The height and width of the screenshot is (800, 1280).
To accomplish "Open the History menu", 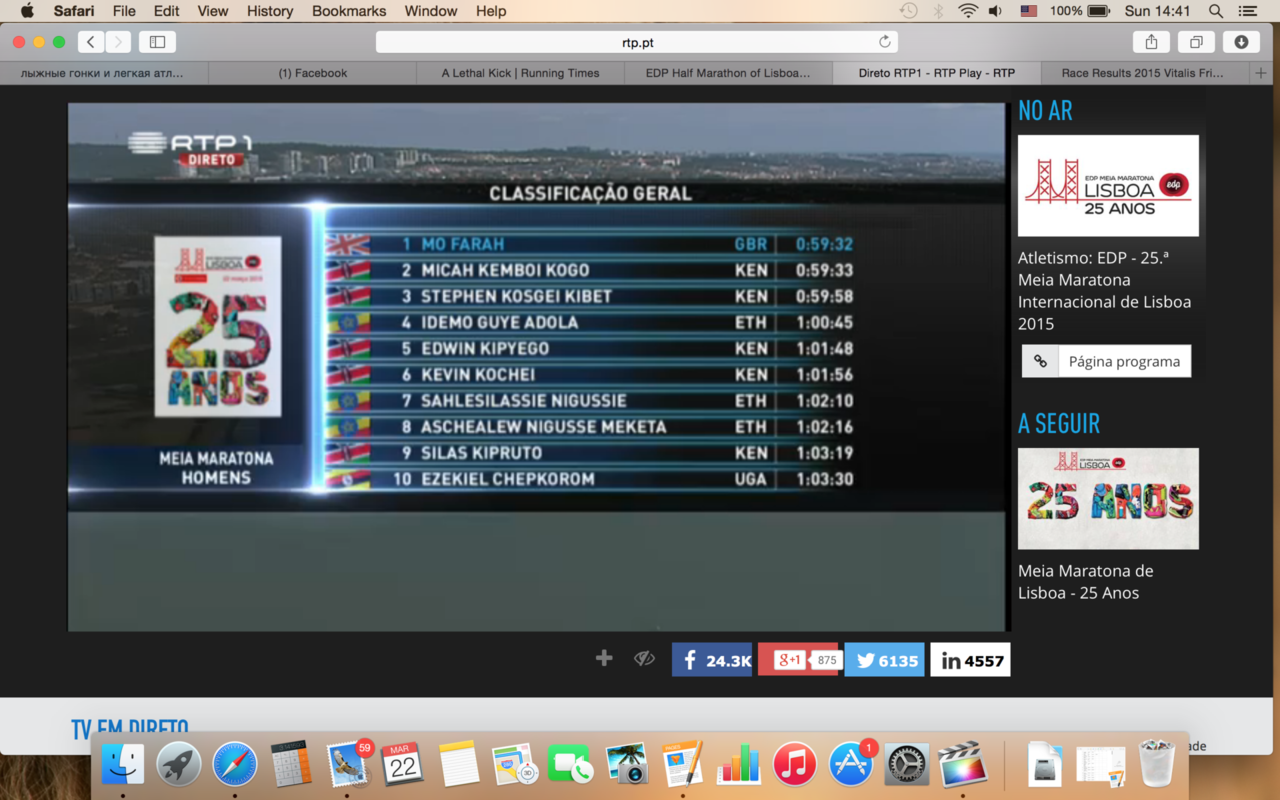I will [269, 11].
